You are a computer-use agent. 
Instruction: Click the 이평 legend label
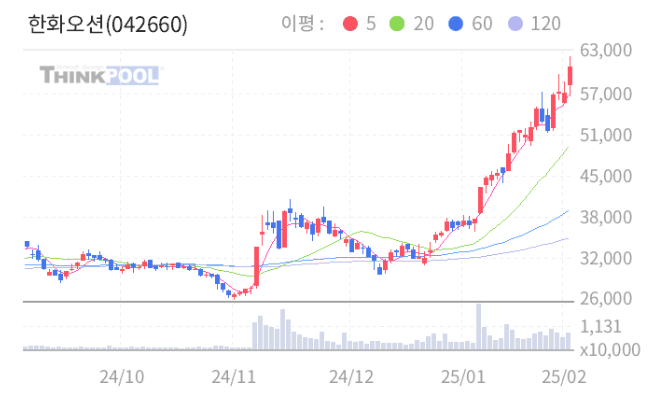pos(302,23)
